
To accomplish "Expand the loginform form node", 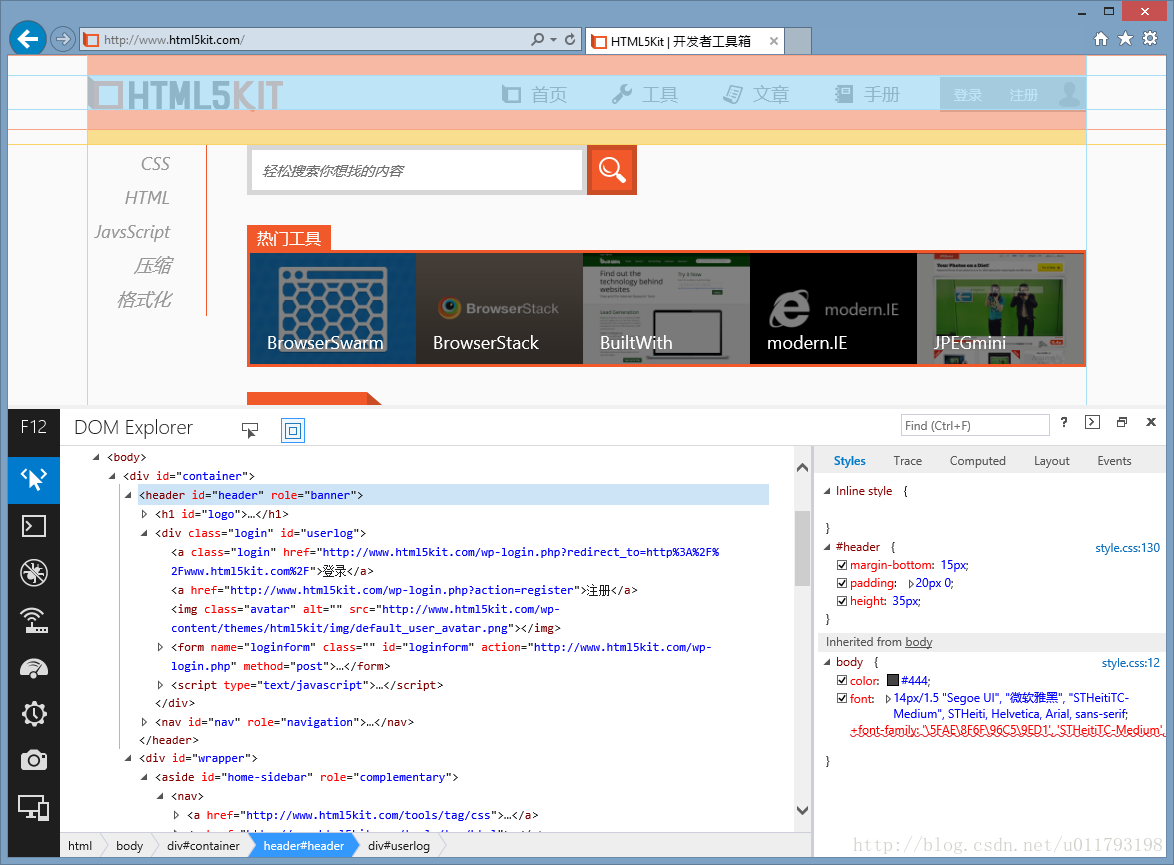I will (x=160, y=647).
